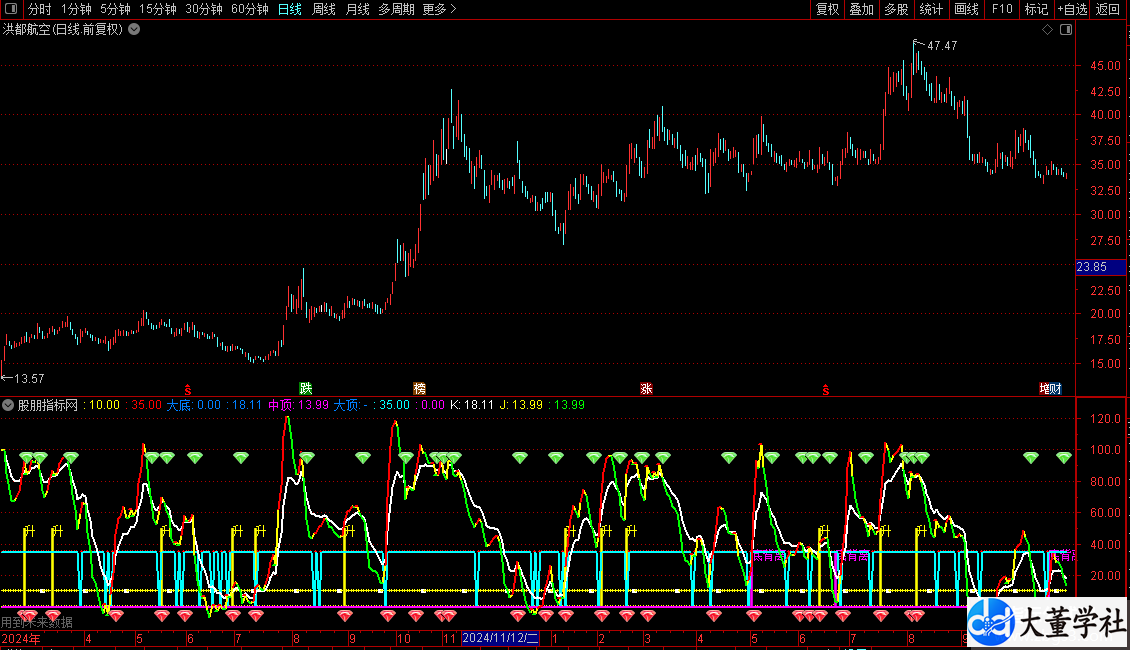This screenshot has width=1130, height=650.
Task: Click the 10 month marker on the date axis
Action: point(404,638)
